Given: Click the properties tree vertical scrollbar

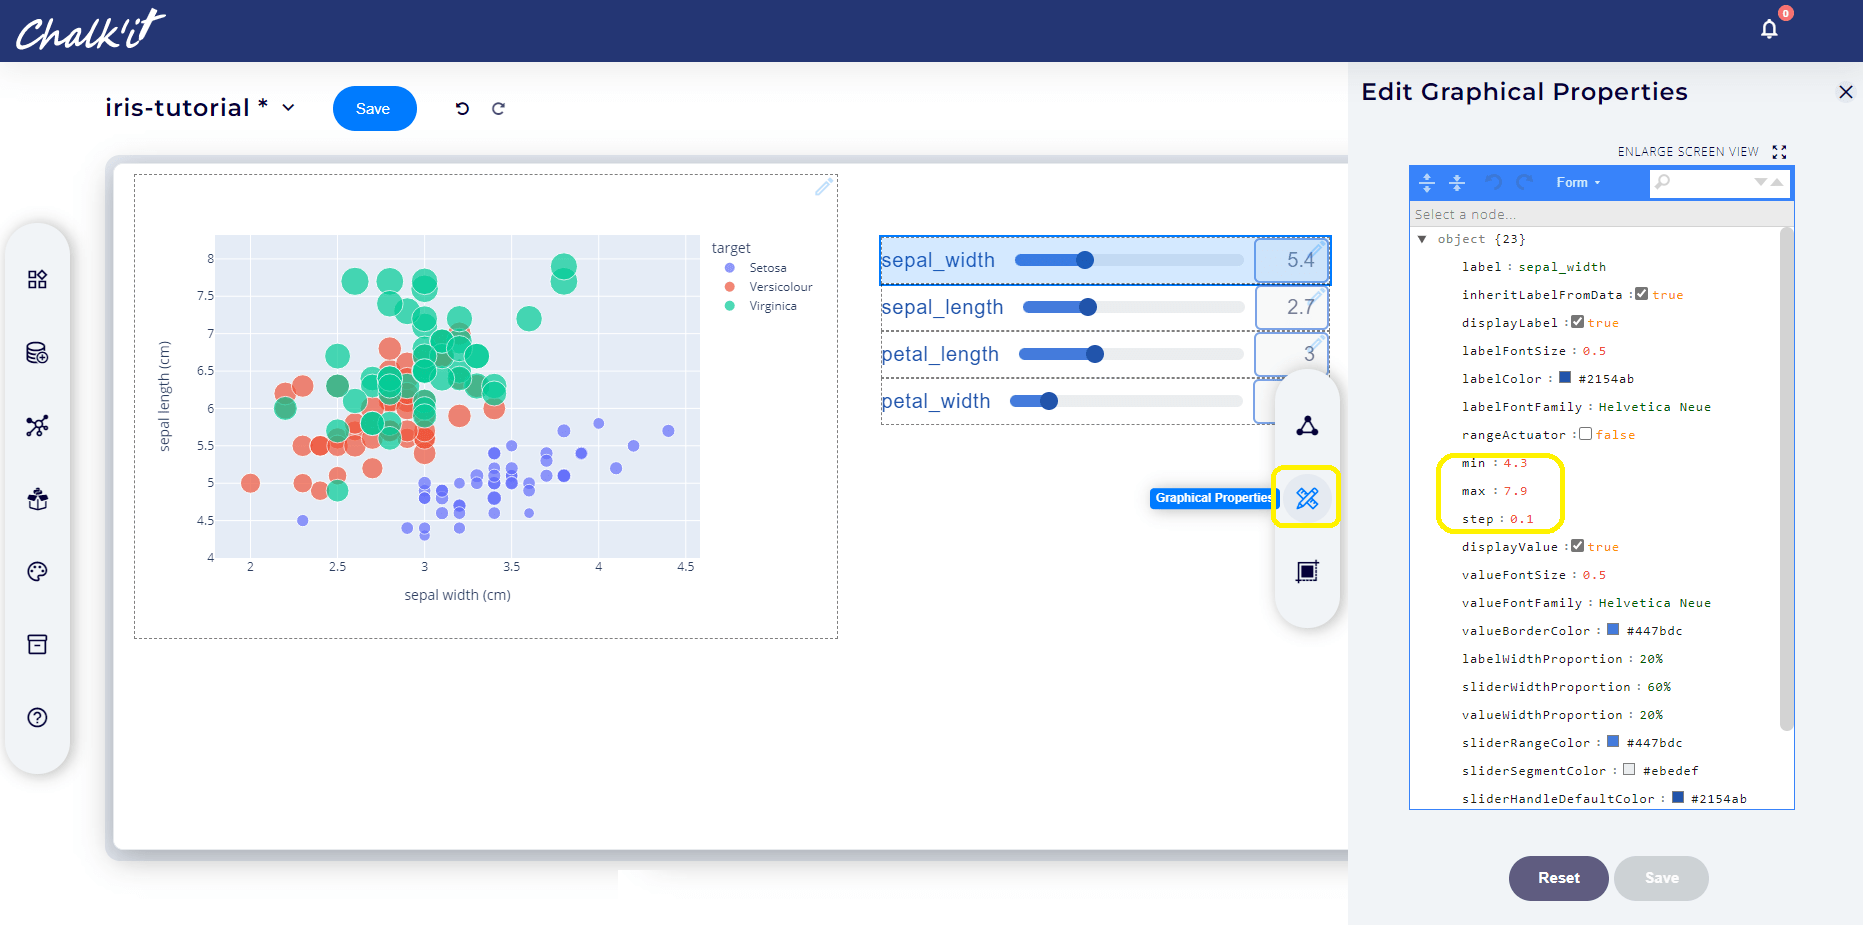Looking at the screenshot, I should (1787, 479).
